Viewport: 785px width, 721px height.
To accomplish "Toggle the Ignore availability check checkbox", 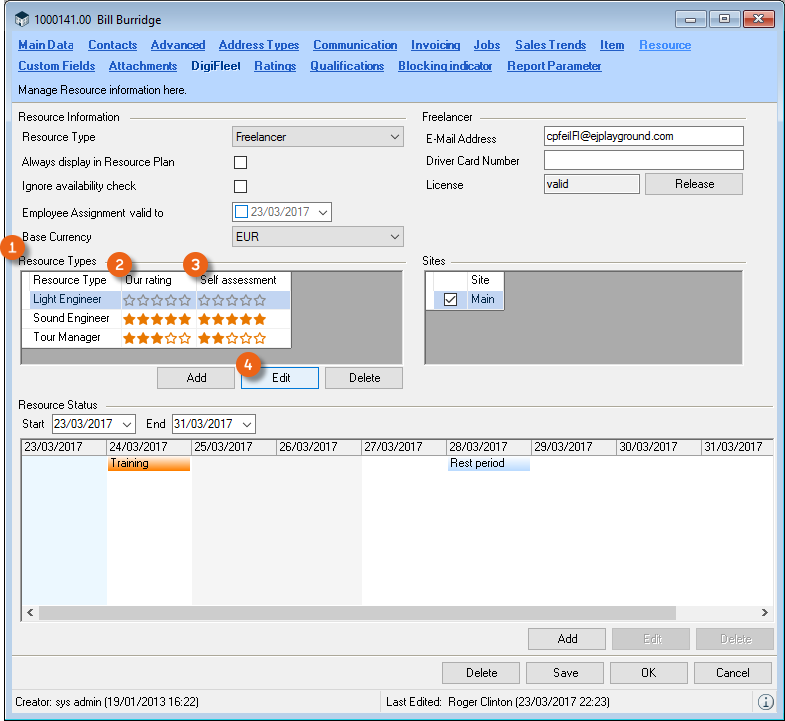I will [x=240, y=186].
